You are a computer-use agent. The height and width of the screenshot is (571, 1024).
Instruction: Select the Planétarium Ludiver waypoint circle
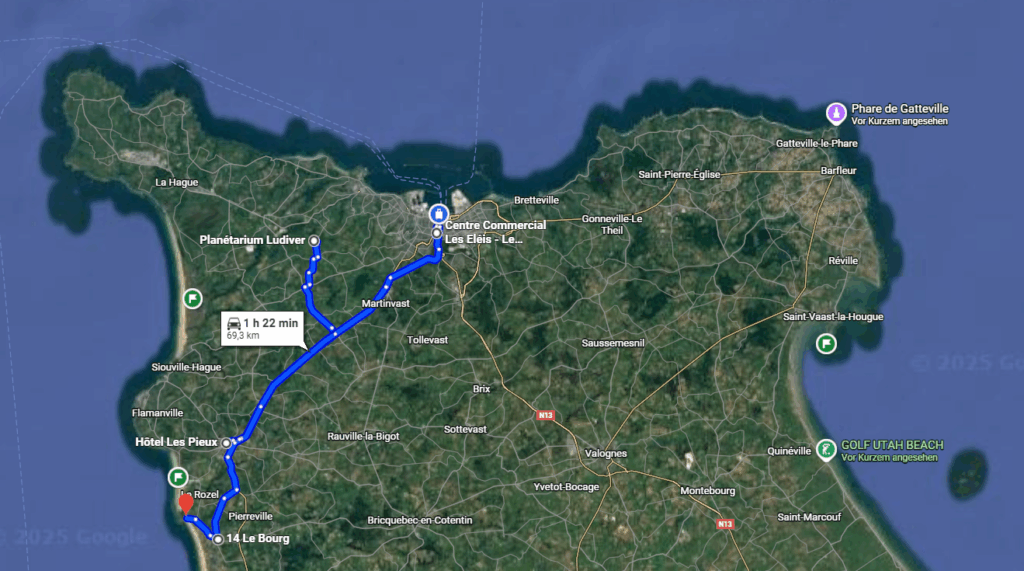[x=314, y=240]
